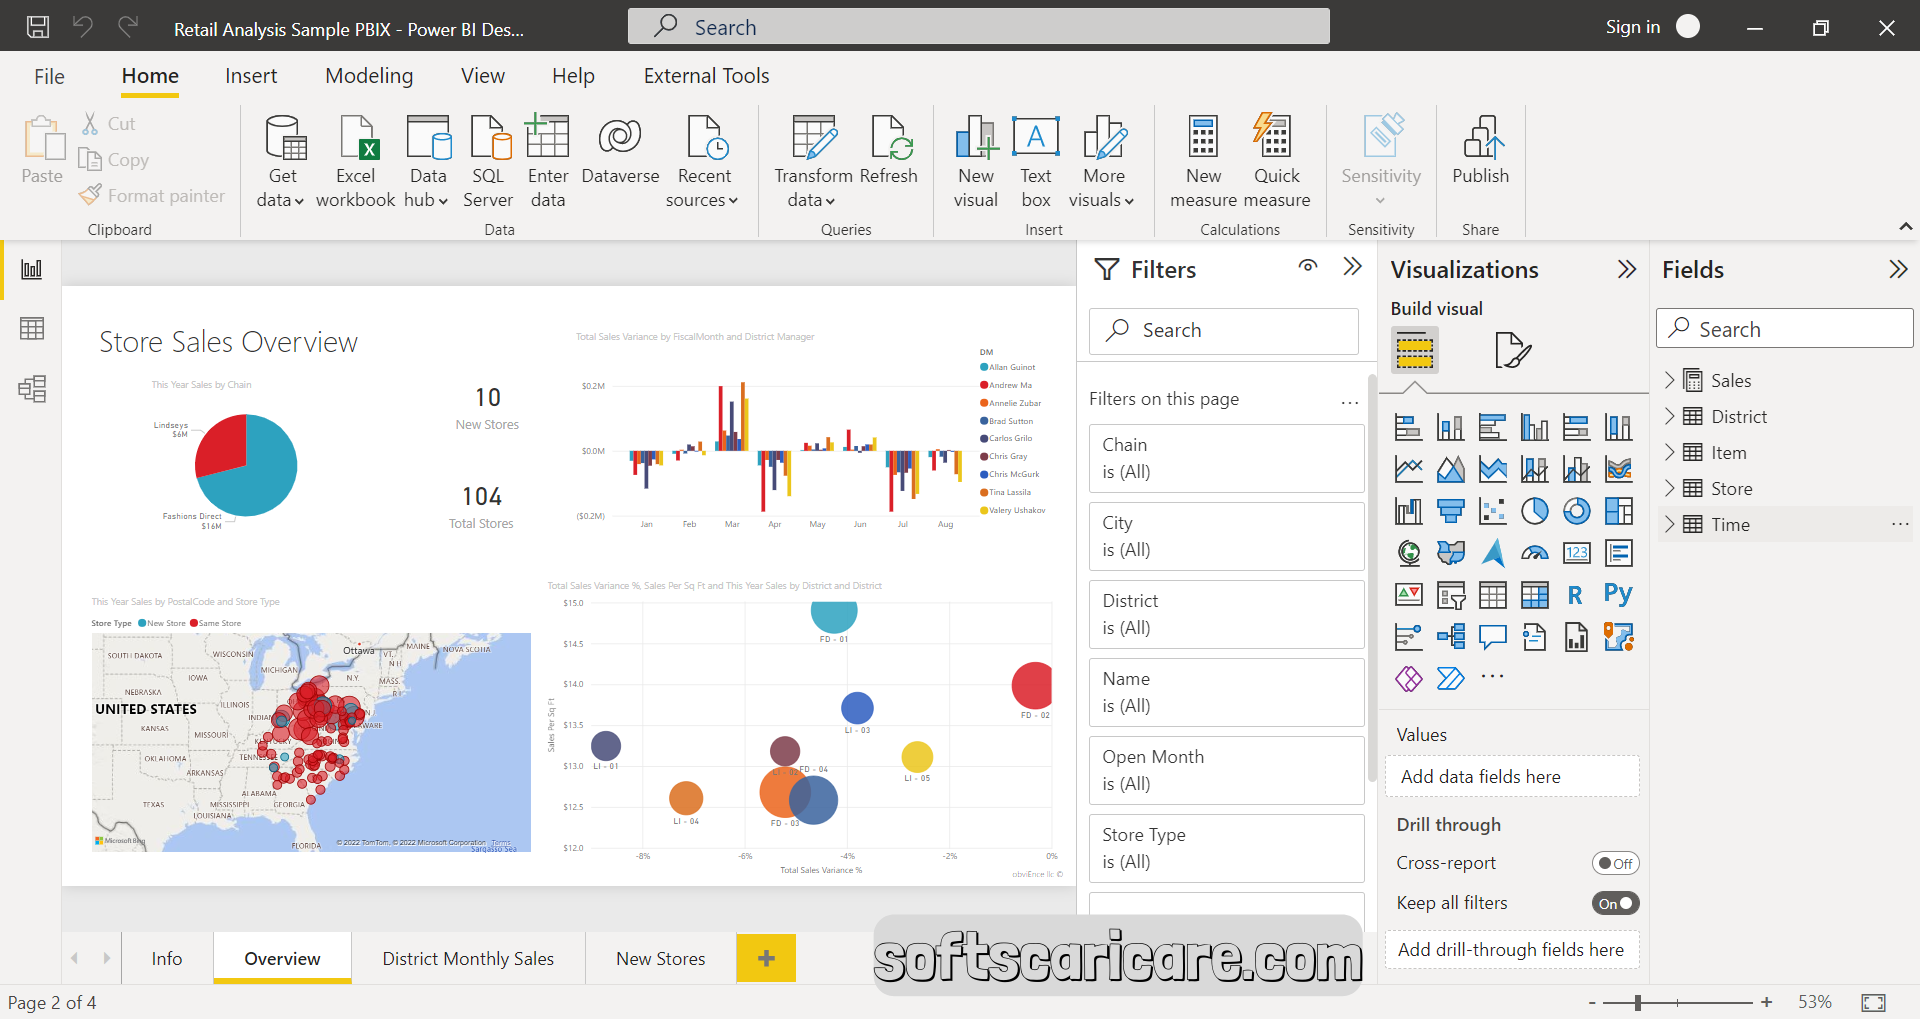Switch to the Insert ribbon tab
Viewport: 1920px width, 1019px height.
pyautogui.click(x=251, y=76)
